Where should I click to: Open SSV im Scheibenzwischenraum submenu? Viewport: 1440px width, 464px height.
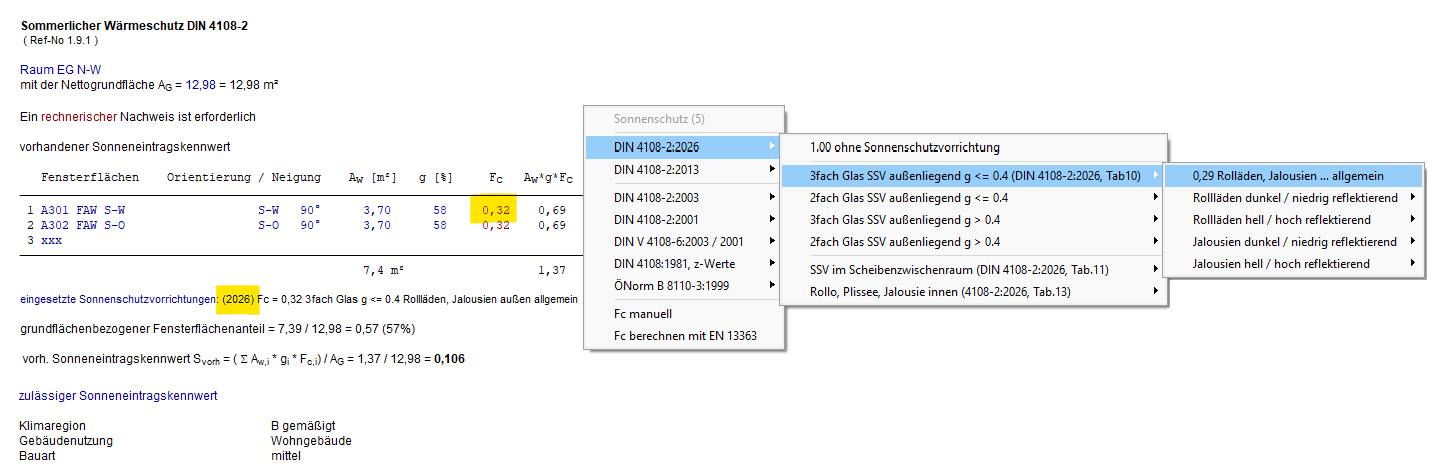pos(973,269)
